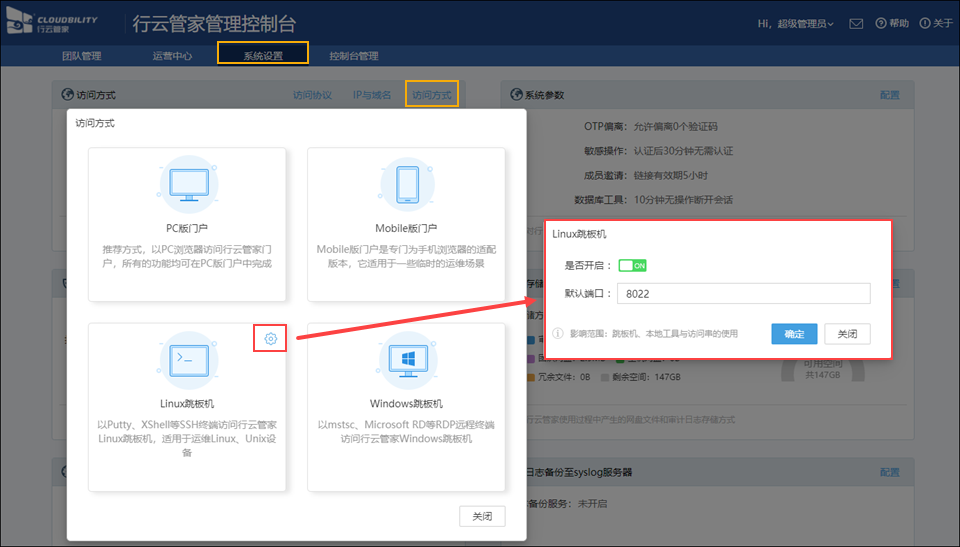Click the 默认端口 input field

tap(742, 294)
